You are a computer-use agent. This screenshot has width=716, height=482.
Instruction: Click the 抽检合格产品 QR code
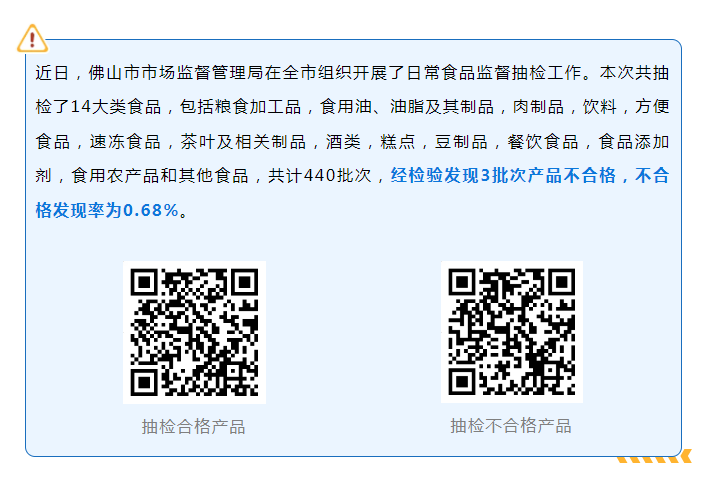[195, 332]
